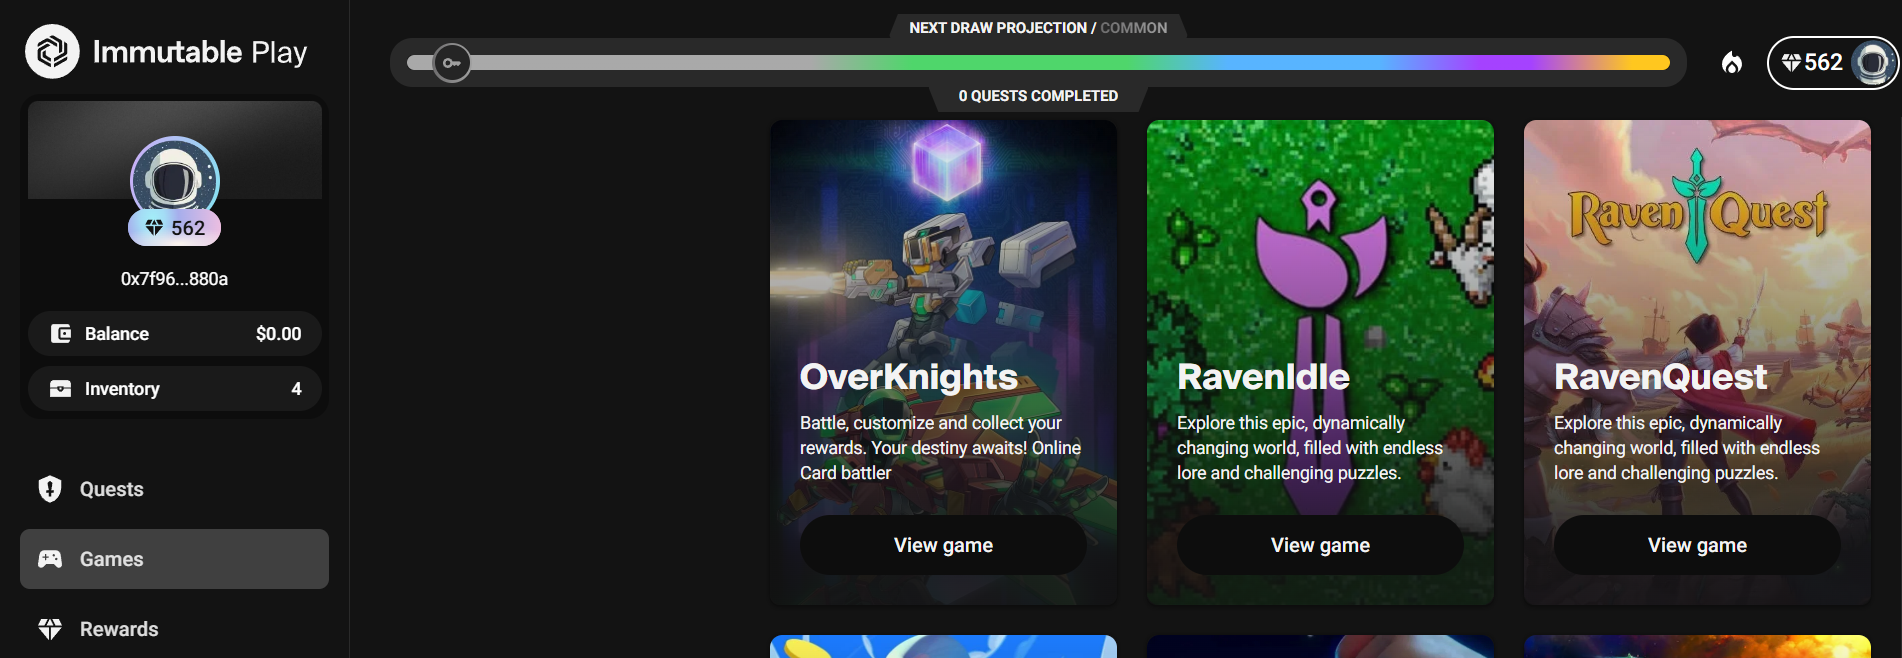Click the Games controller icon
Image resolution: width=1902 pixels, height=658 pixels.
click(50, 559)
